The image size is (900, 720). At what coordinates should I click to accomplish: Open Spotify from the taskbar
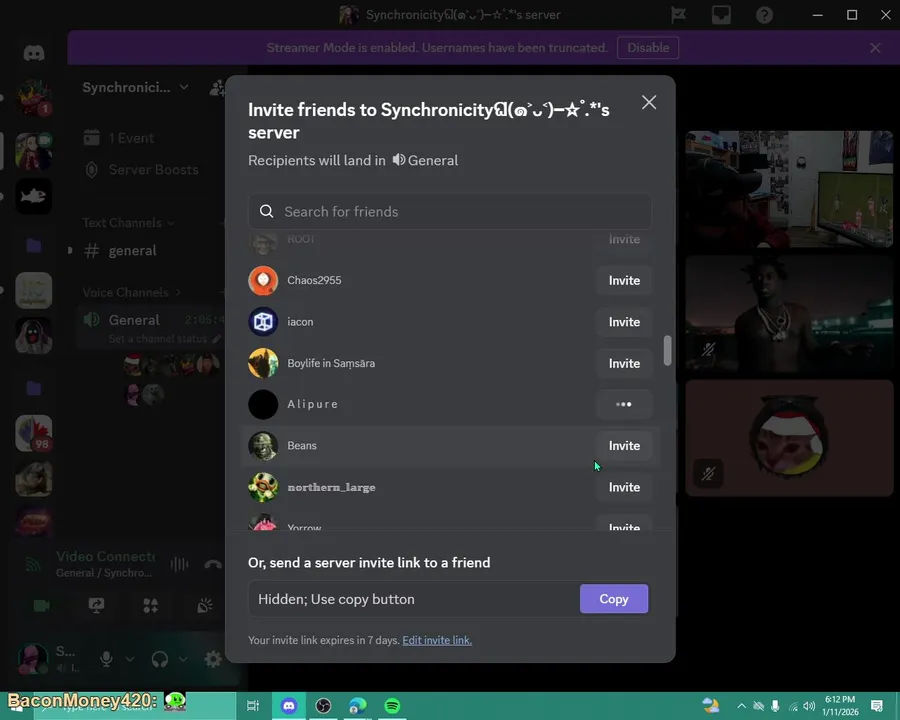(392, 706)
